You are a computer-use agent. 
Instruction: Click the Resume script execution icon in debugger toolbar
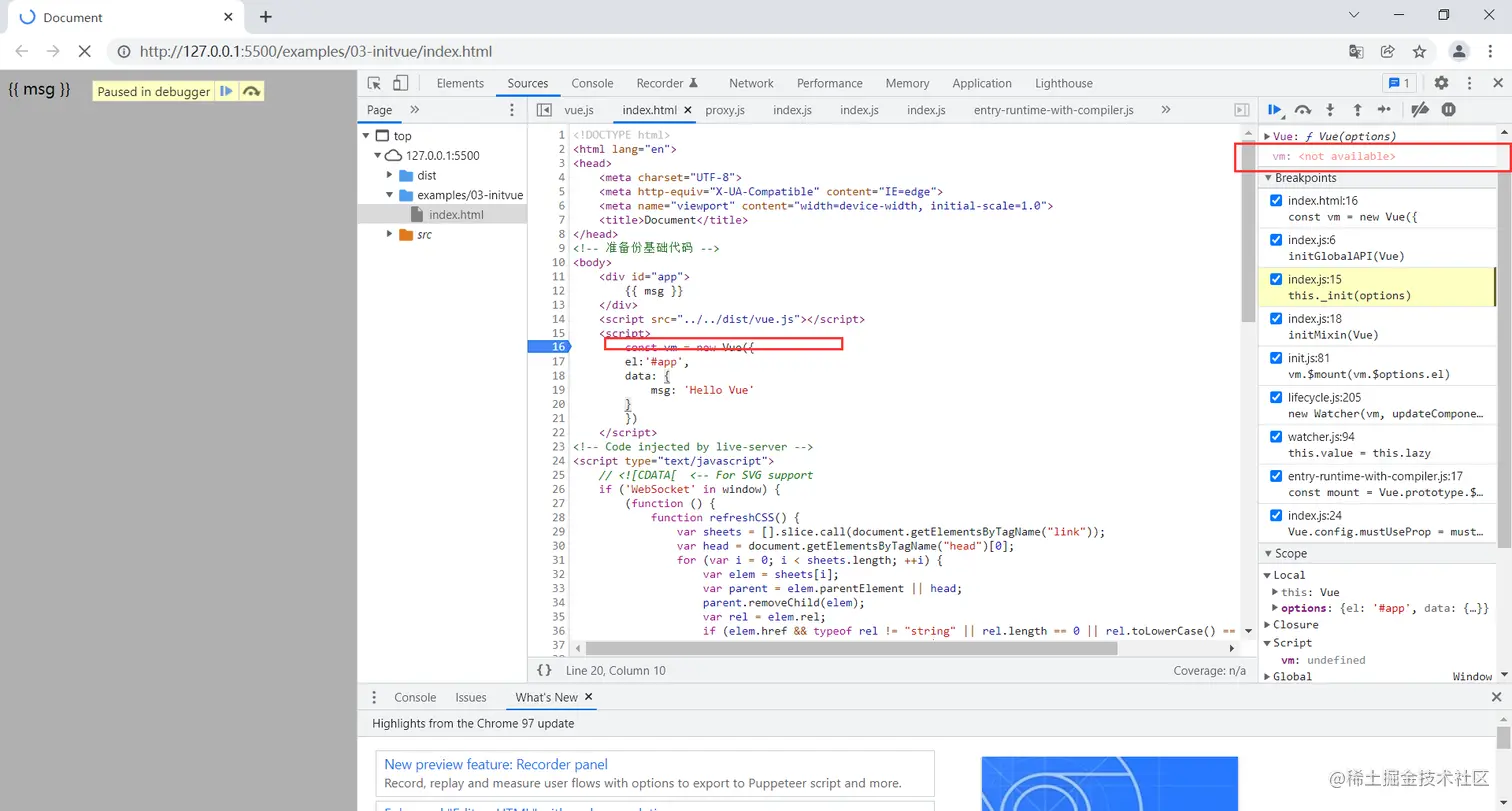coord(1275,110)
